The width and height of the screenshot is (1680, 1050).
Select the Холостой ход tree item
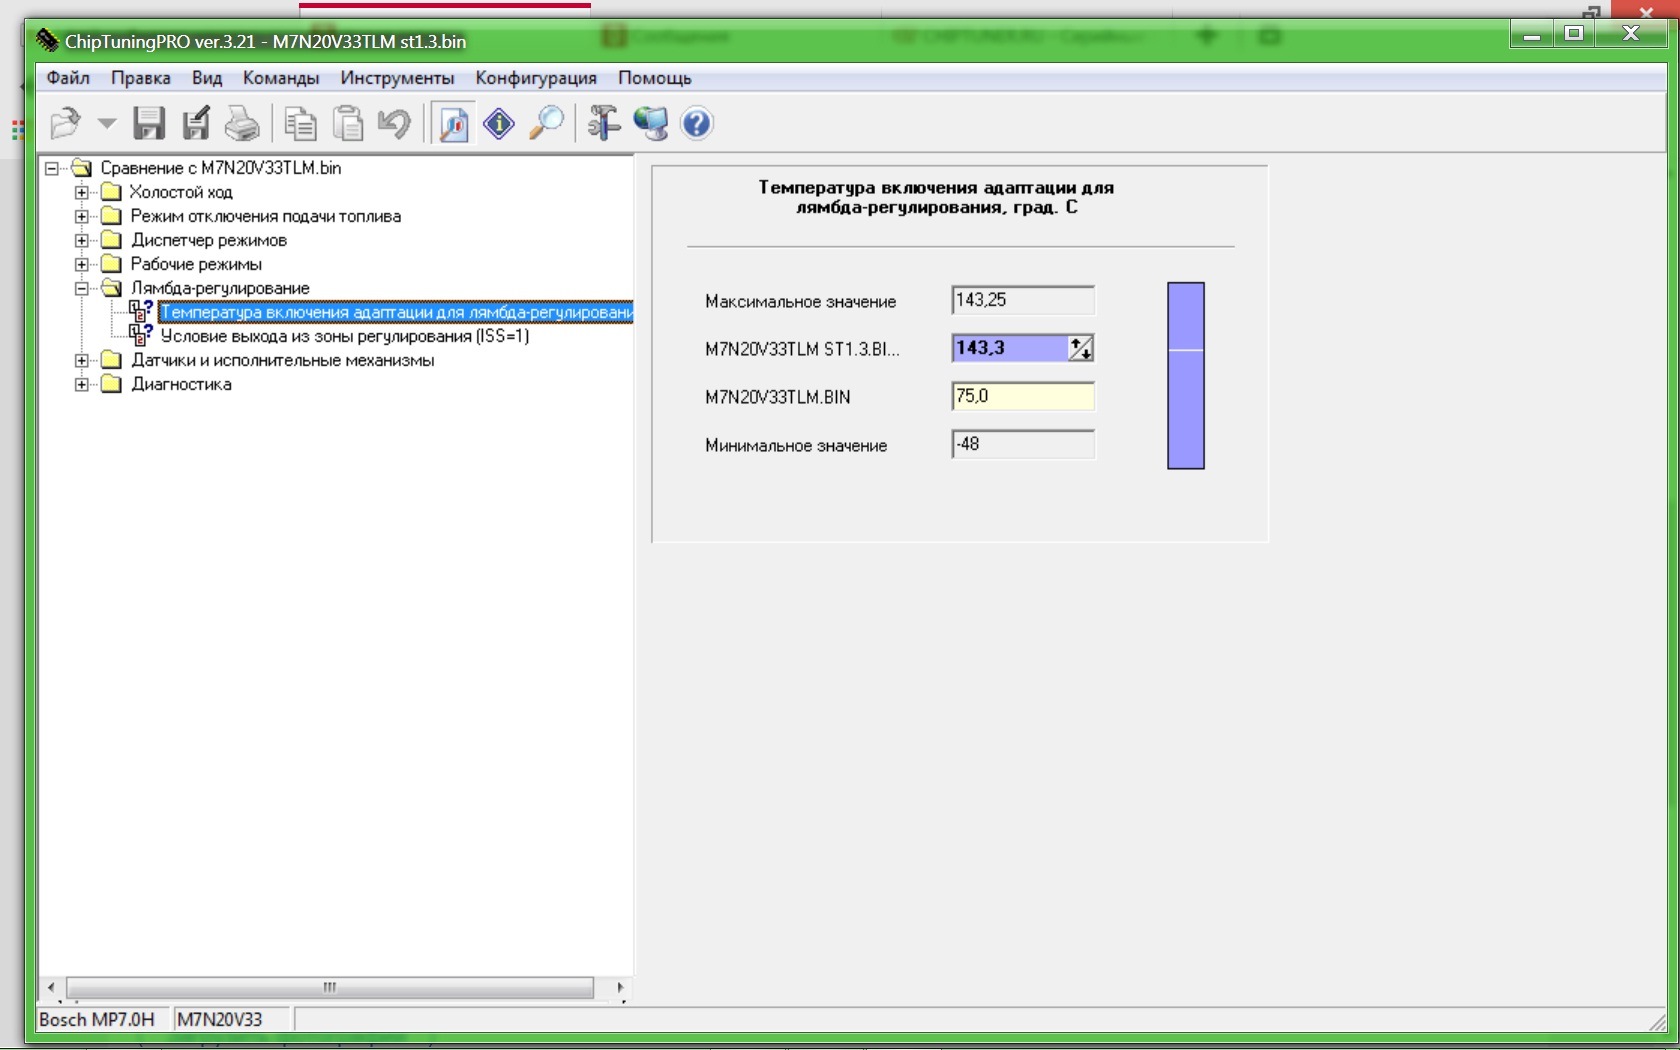[181, 192]
